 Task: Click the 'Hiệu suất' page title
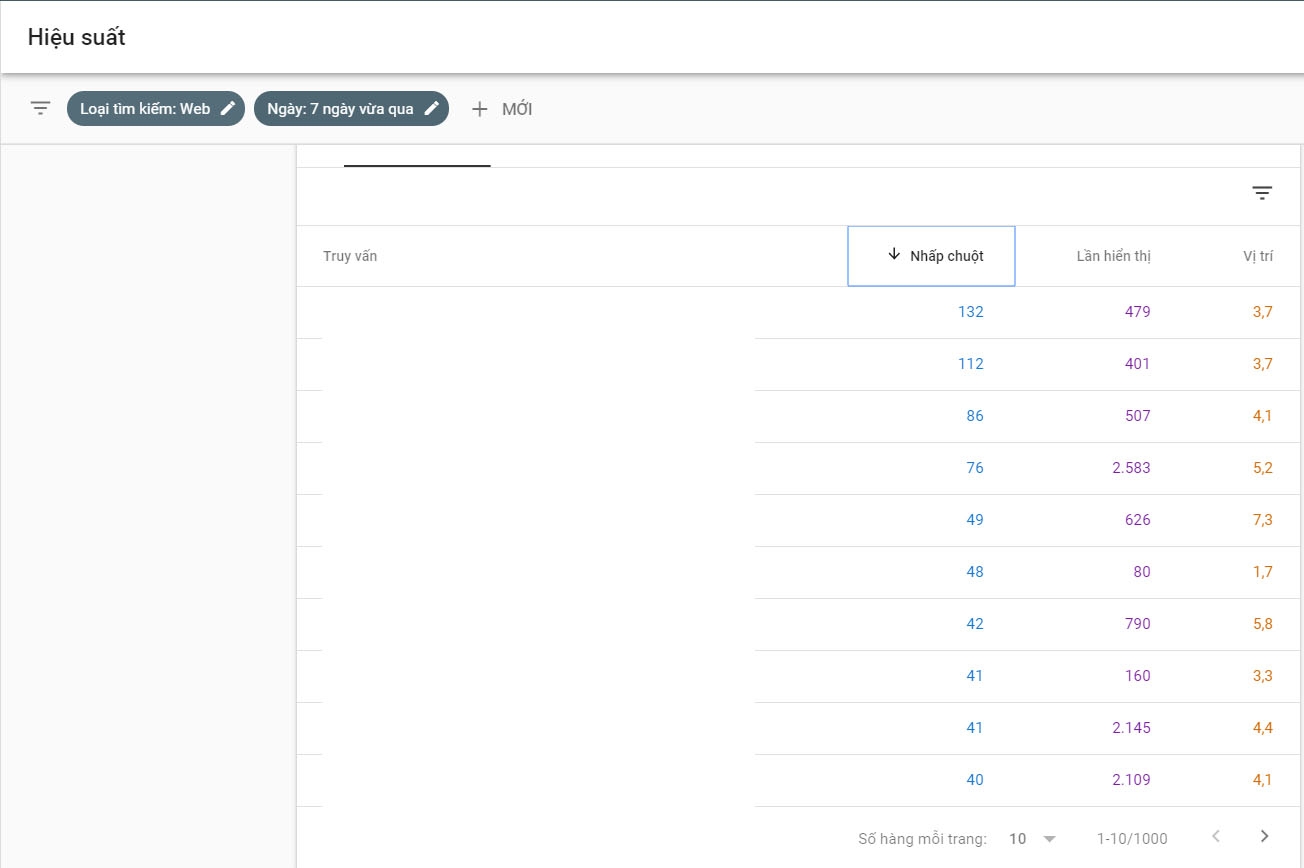(76, 38)
